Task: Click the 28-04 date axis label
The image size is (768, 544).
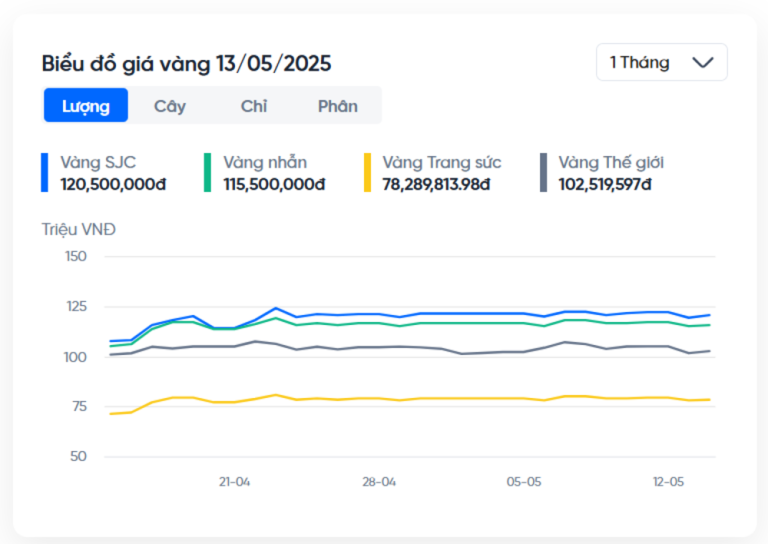Action: click(379, 481)
